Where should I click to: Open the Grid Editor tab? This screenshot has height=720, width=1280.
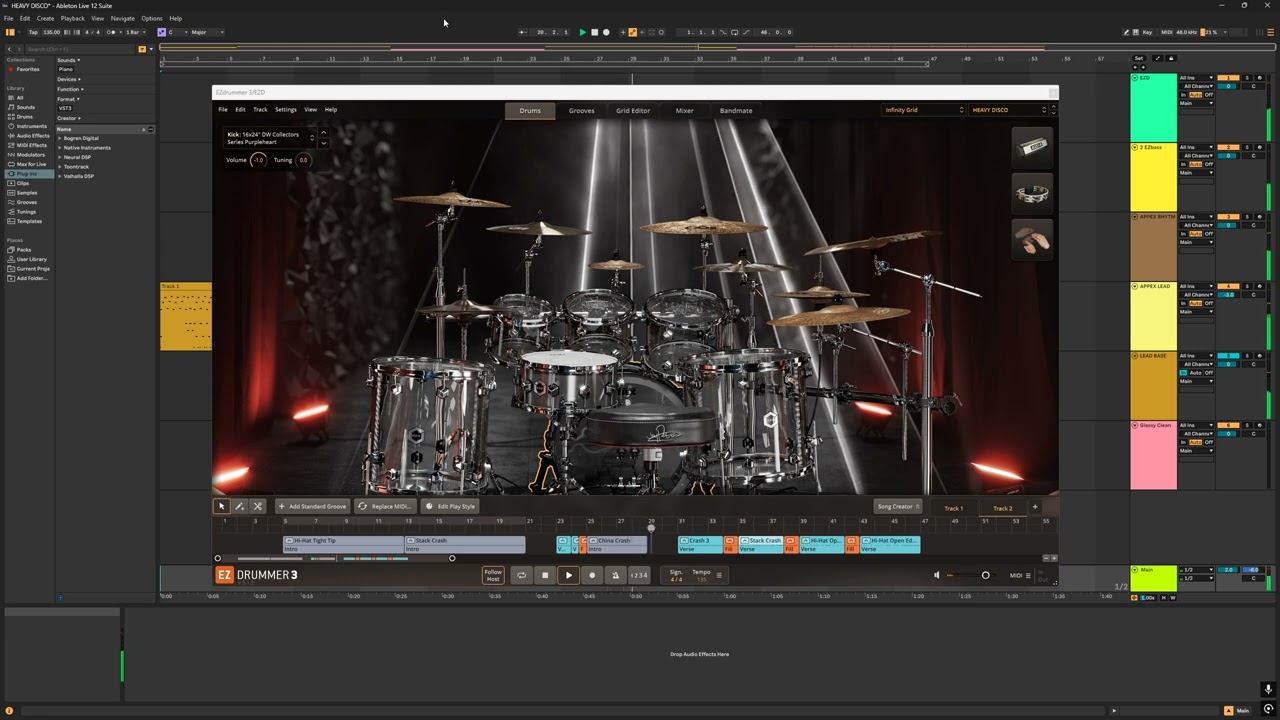[633, 110]
